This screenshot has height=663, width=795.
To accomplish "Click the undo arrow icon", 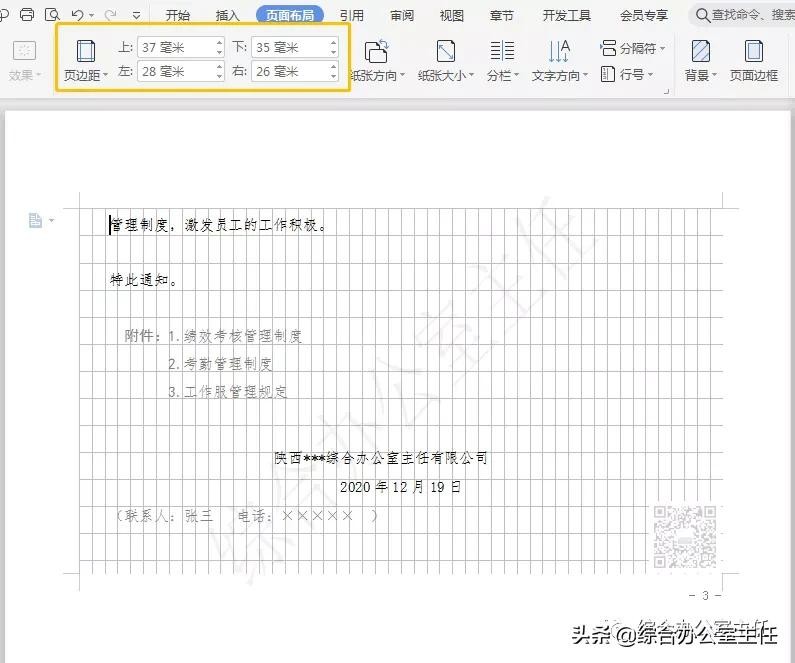I will pyautogui.click(x=78, y=15).
